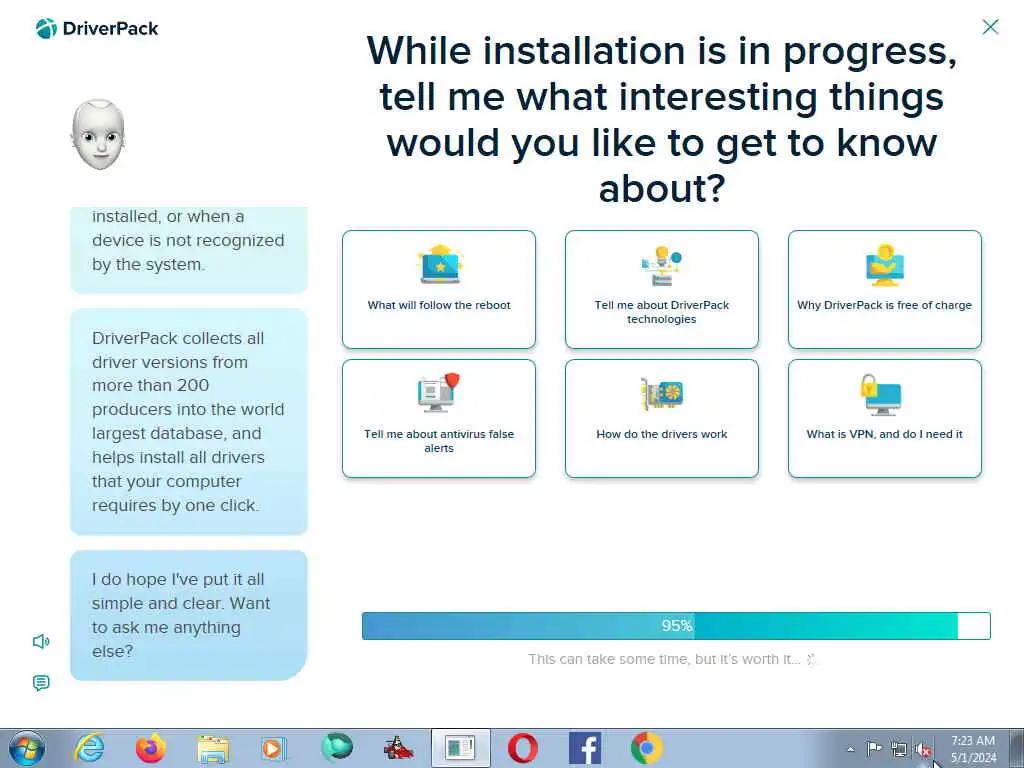Click the DriverPack logo

(x=97, y=28)
